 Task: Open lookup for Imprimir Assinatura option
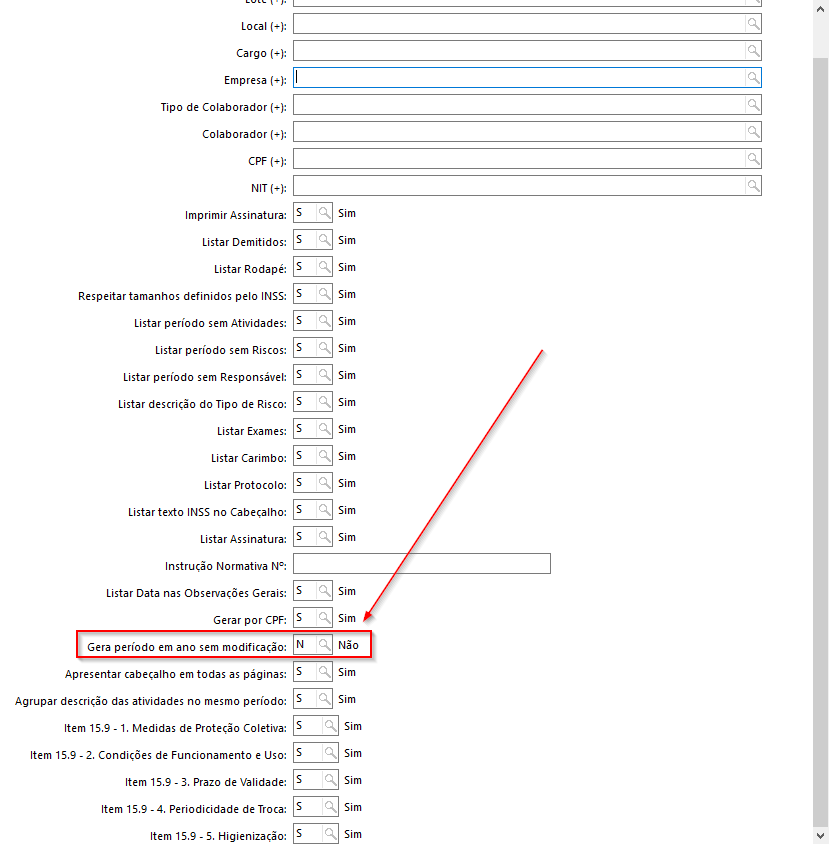(x=324, y=213)
